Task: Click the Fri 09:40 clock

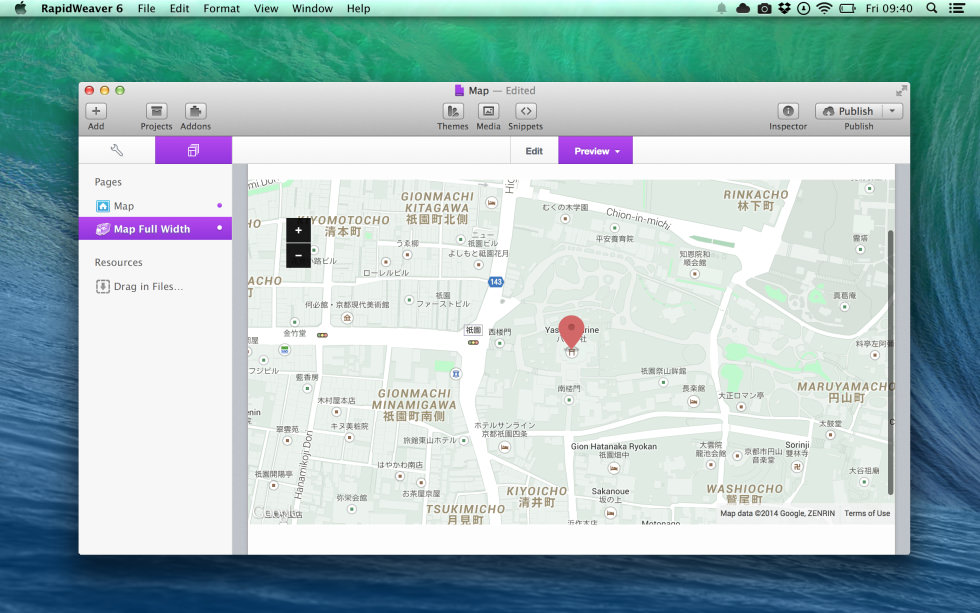Action: (889, 8)
